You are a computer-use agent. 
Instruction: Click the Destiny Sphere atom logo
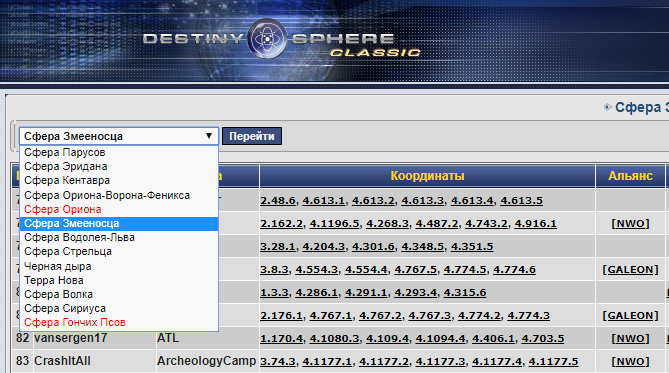[x=268, y=39]
